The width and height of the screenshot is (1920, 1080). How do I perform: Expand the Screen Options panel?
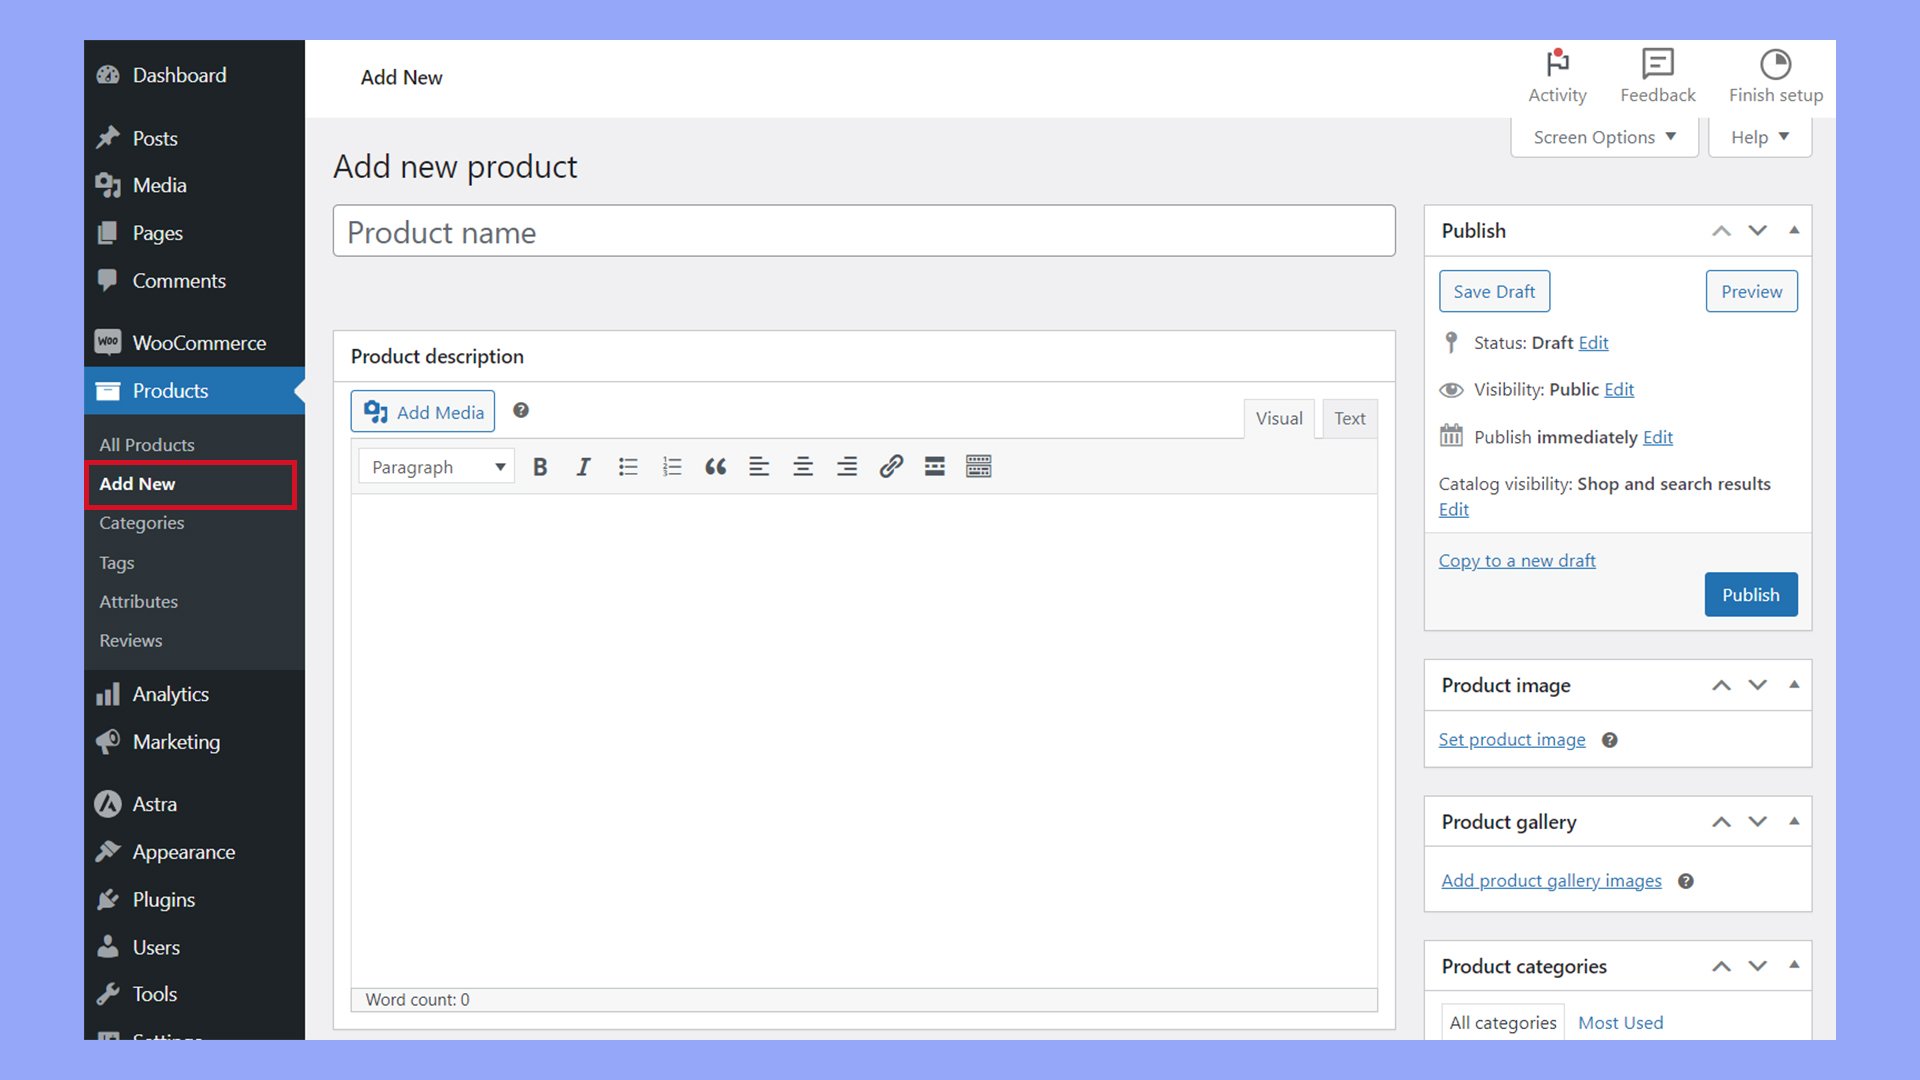[1604, 137]
